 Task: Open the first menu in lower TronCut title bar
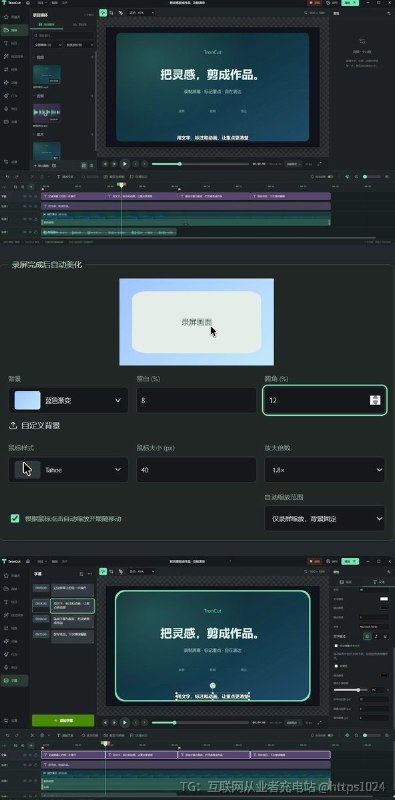pos(41,561)
